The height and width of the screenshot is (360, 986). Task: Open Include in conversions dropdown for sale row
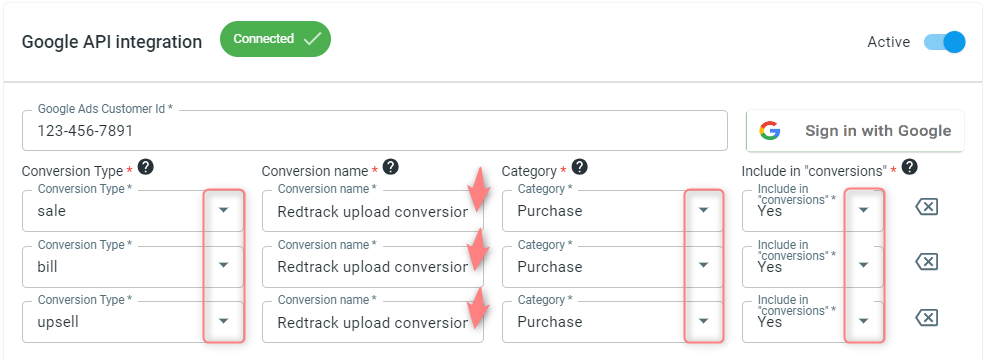pos(863,210)
